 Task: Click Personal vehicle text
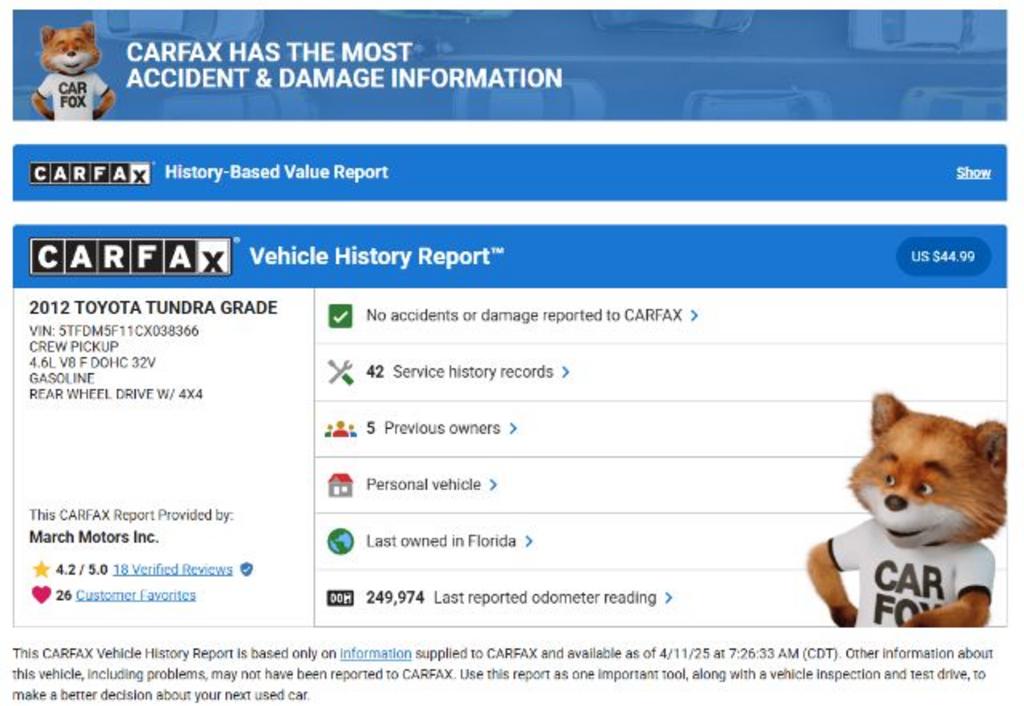coord(423,485)
